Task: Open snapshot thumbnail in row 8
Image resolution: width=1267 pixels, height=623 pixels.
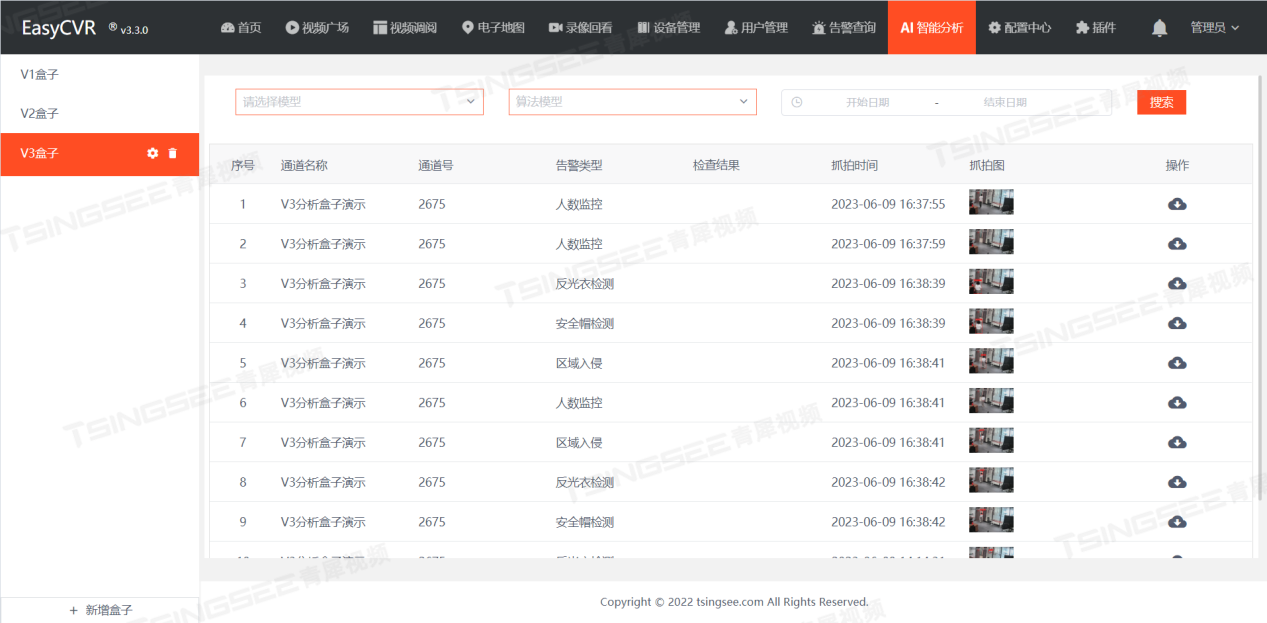Action: coord(991,480)
